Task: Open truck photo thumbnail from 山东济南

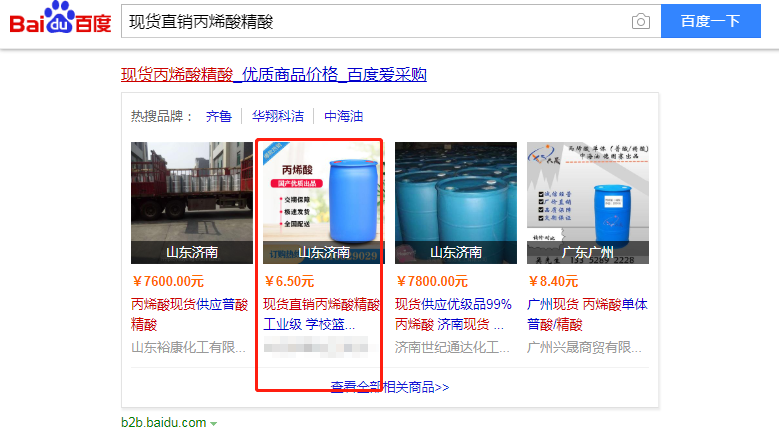Action: click(x=192, y=203)
